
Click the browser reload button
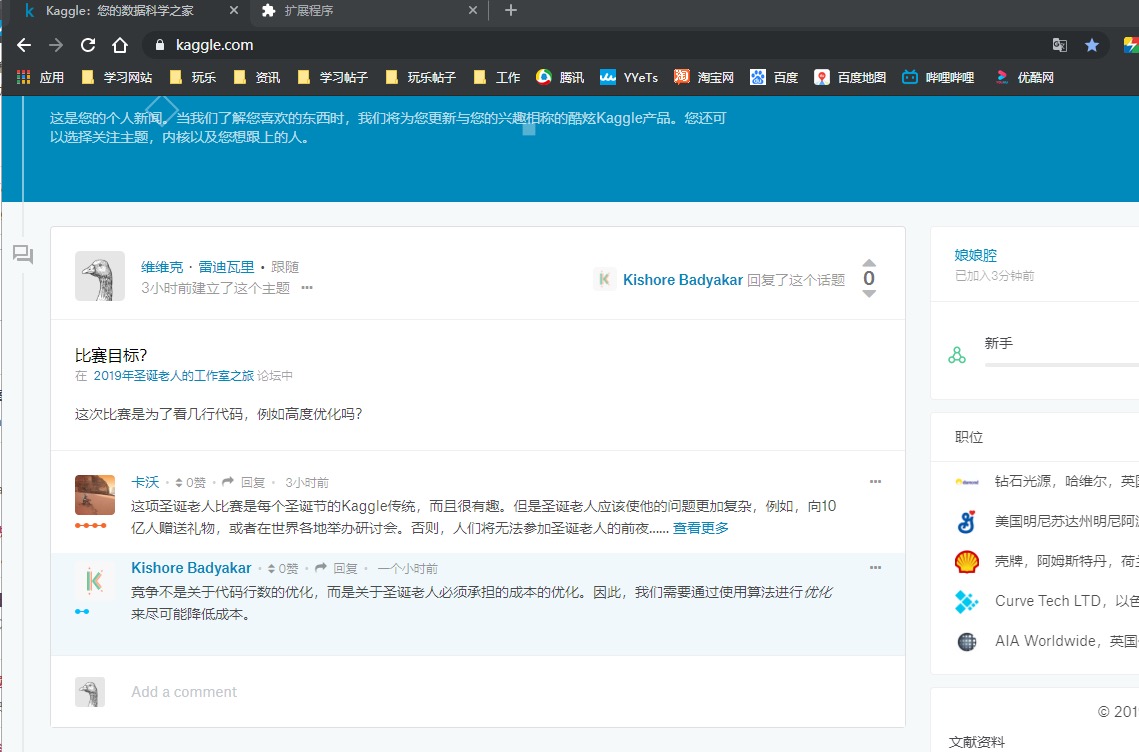(88, 45)
